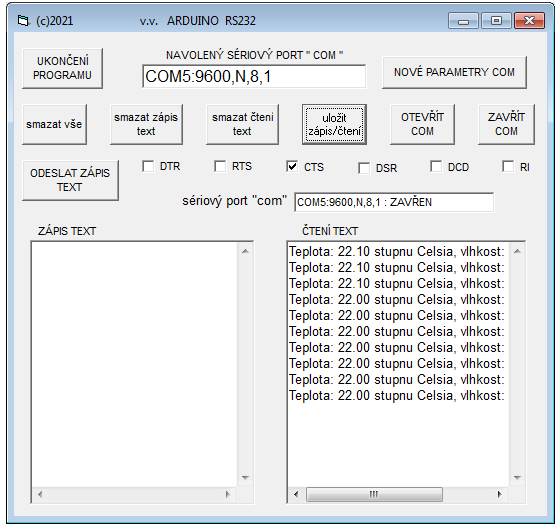560x529 pixels.
Task: Tick the DSR checkbox
Action: coord(364,168)
